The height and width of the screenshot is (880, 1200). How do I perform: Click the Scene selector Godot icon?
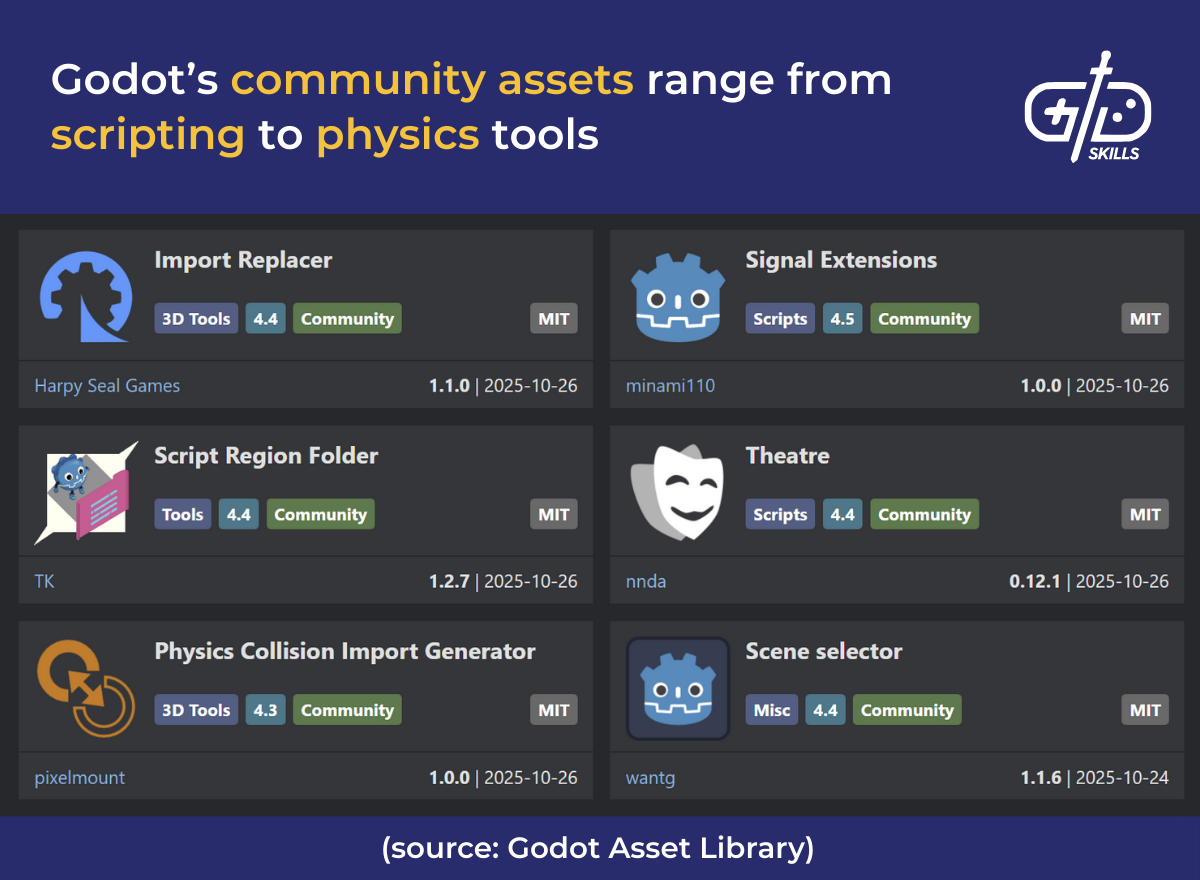677,688
